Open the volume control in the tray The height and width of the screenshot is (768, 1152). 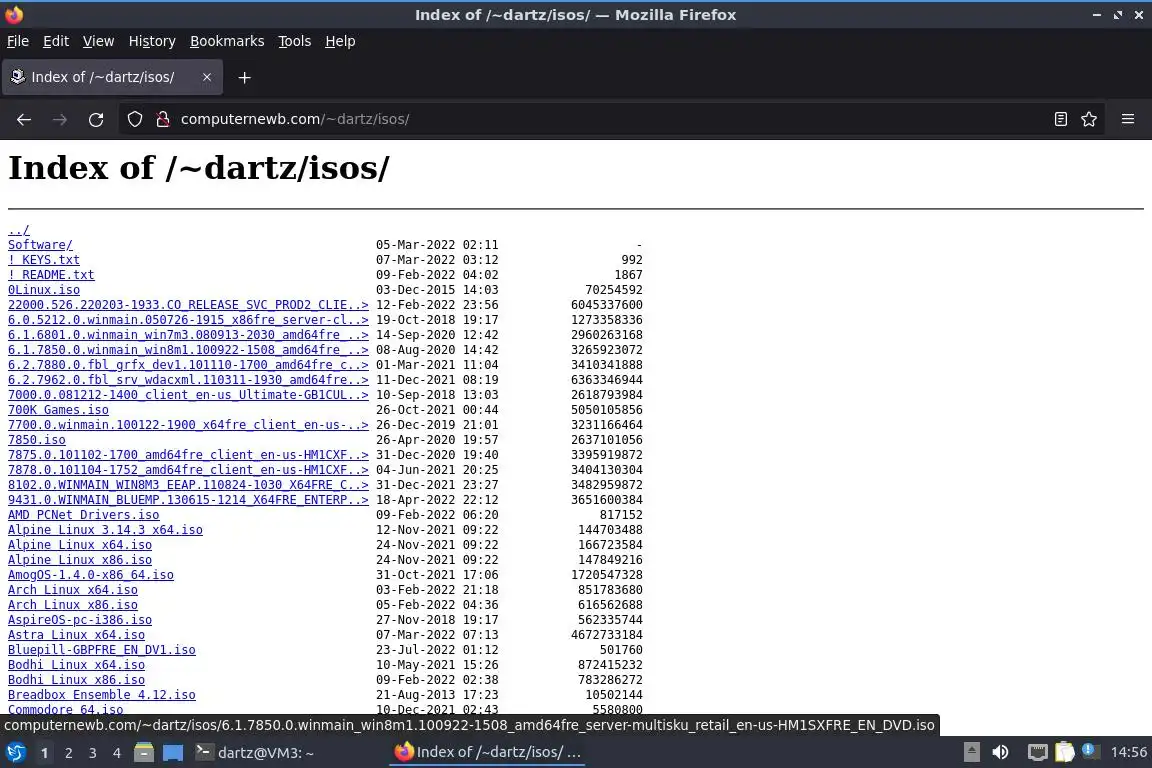coord(1000,753)
